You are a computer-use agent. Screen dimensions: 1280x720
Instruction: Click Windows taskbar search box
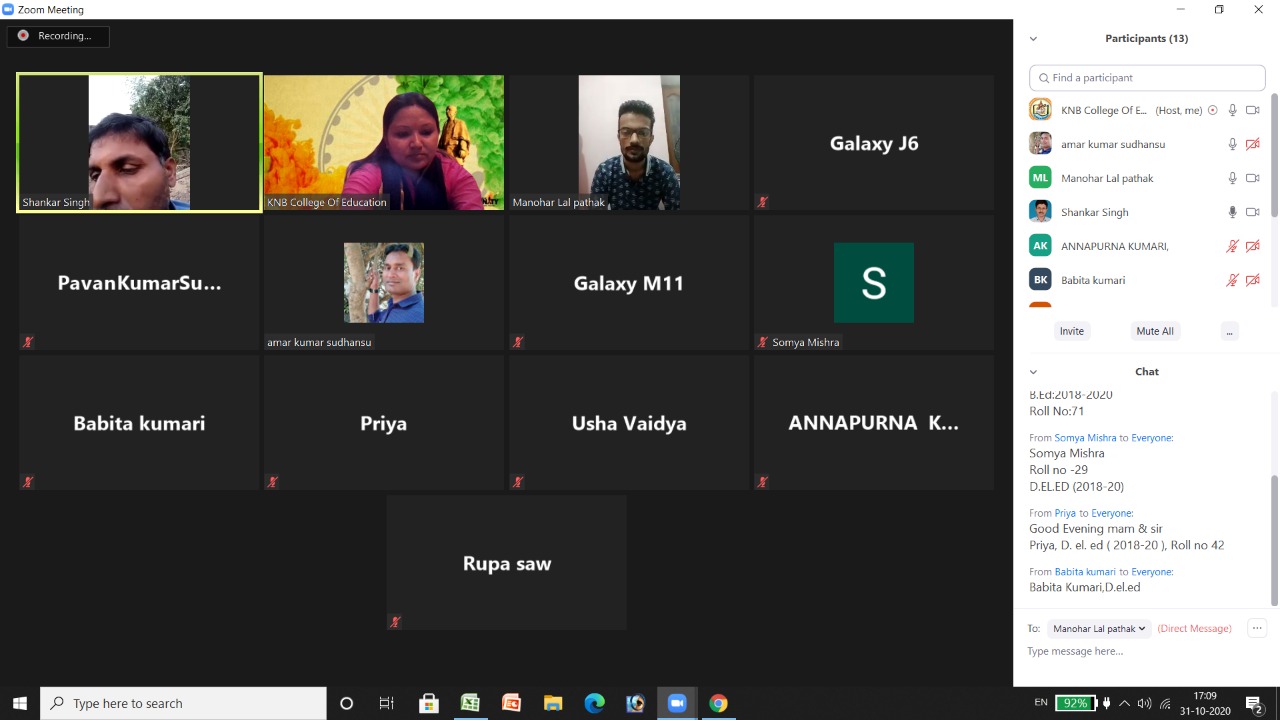(183, 703)
